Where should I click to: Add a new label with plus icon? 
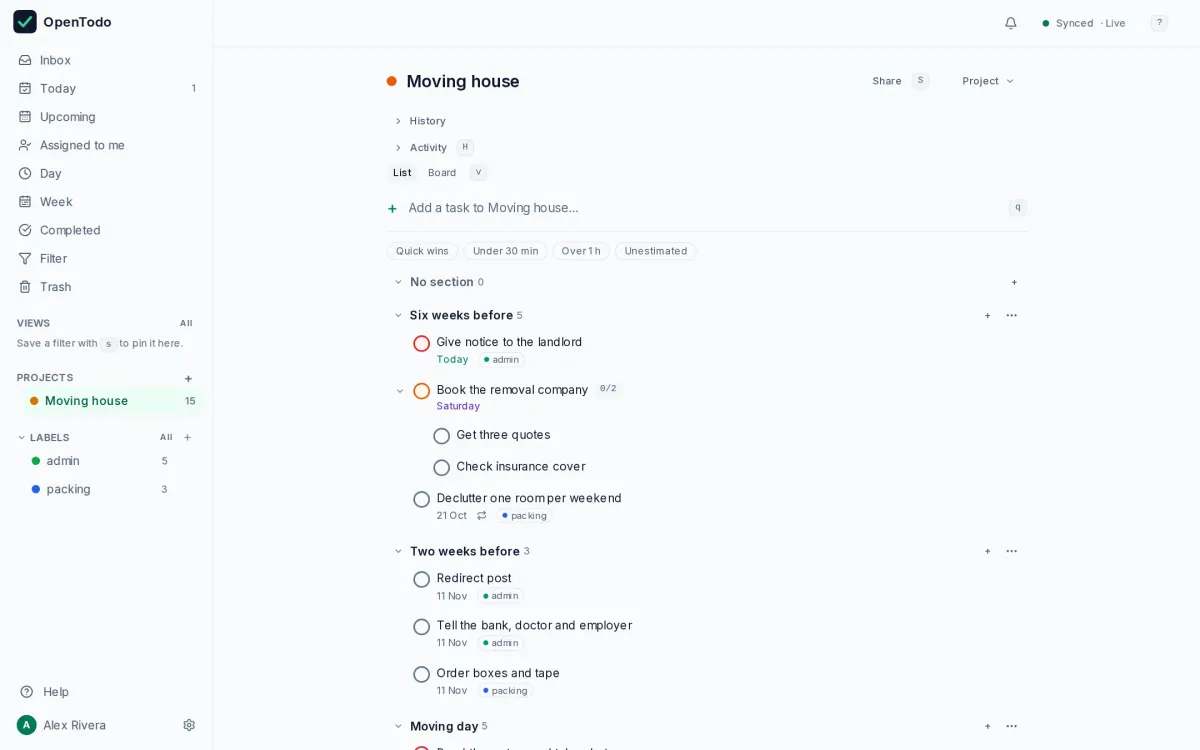point(187,437)
